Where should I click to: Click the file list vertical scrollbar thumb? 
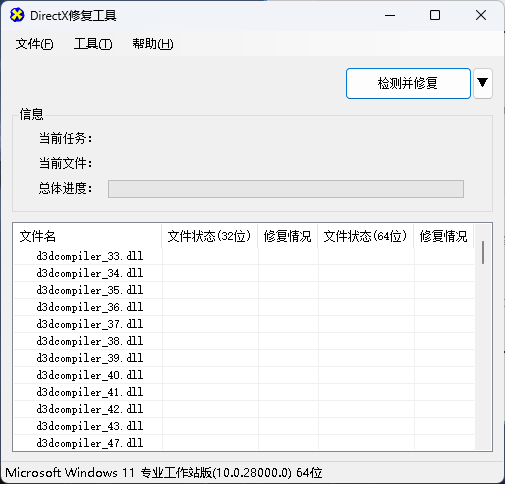[x=483, y=253]
